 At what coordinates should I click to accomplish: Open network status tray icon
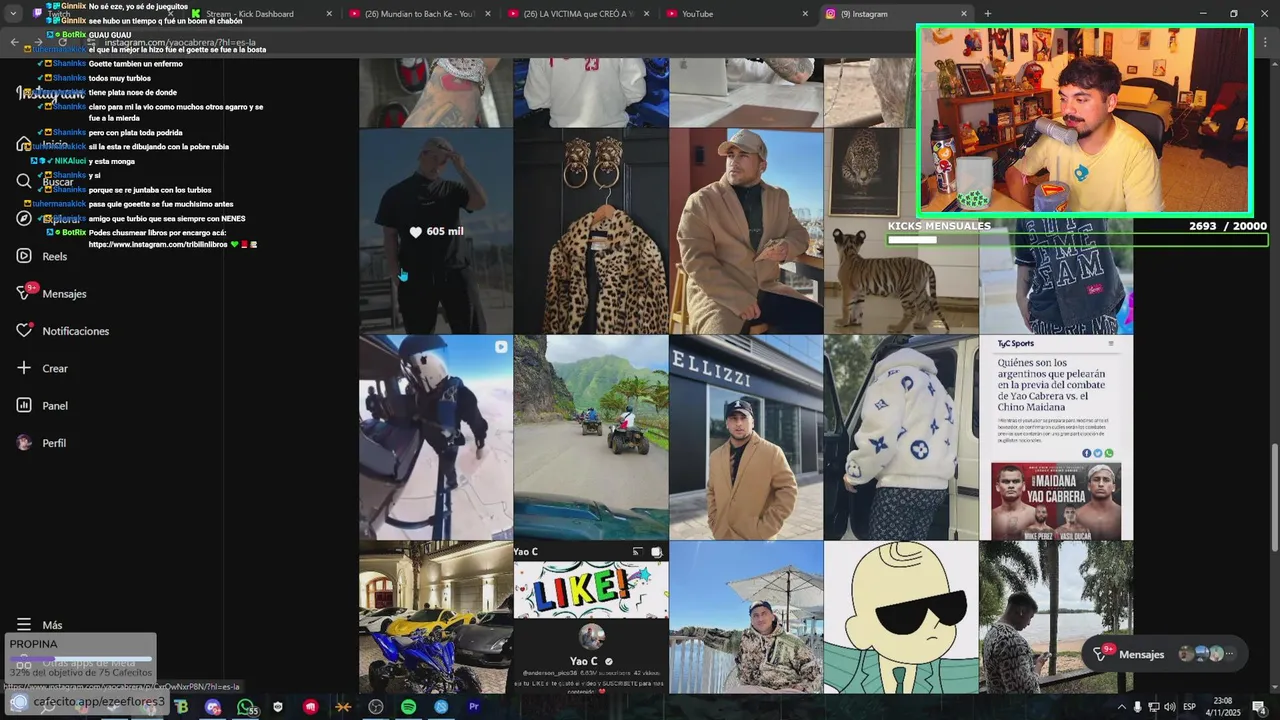(x=1153, y=707)
